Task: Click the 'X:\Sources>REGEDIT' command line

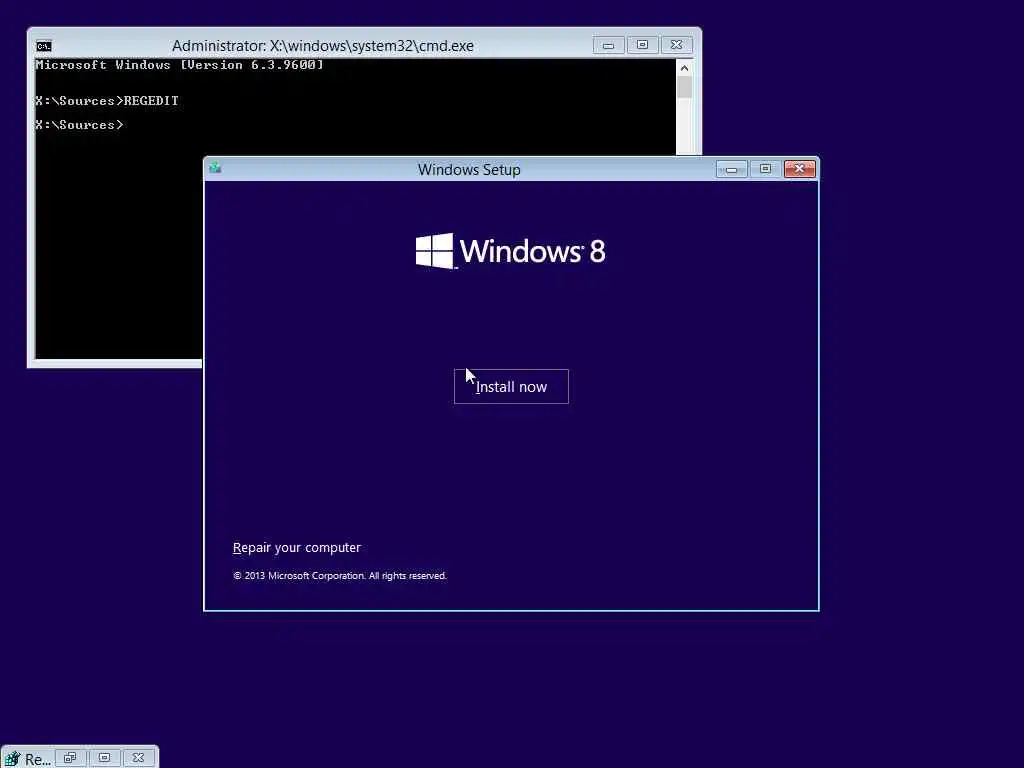Action: pos(107,101)
